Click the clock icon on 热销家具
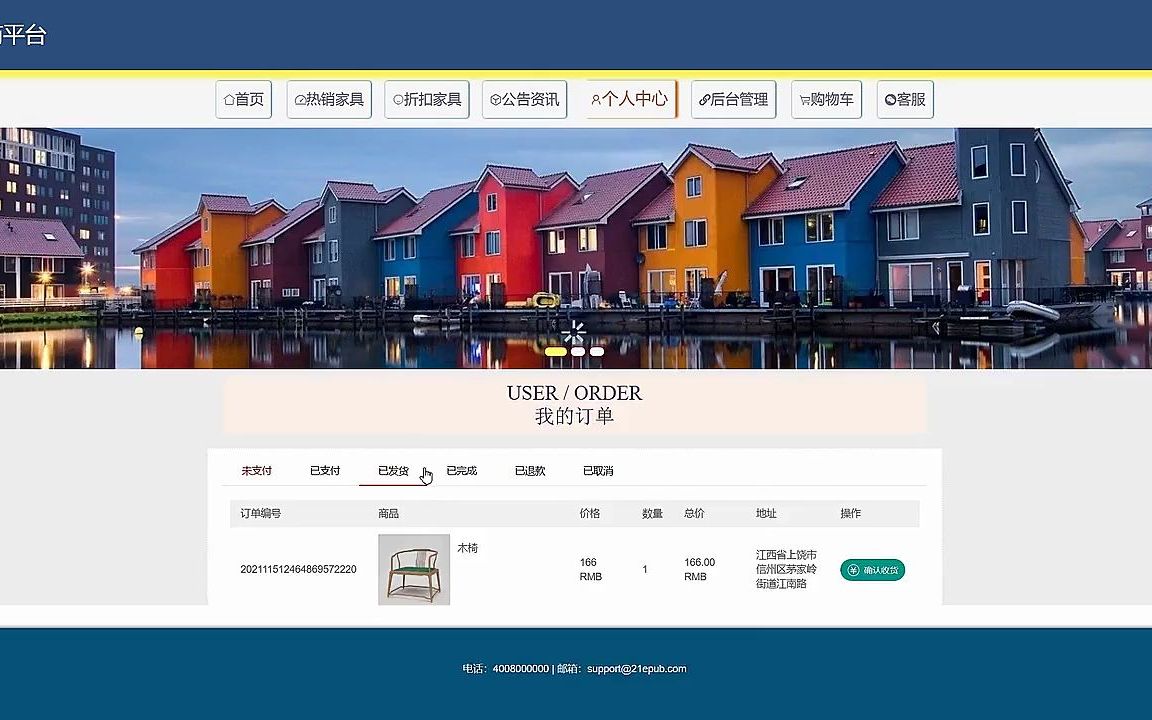The image size is (1152, 720). [x=301, y=99]
